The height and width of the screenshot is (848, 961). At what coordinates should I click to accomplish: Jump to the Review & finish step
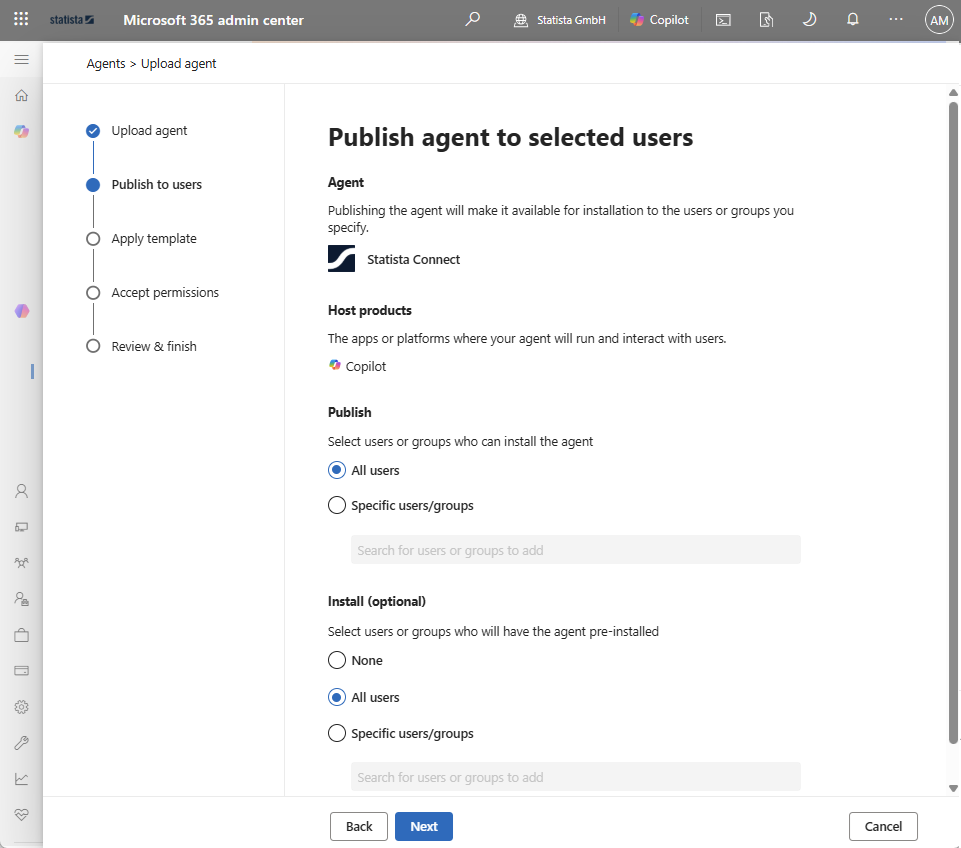click(142, 346)
